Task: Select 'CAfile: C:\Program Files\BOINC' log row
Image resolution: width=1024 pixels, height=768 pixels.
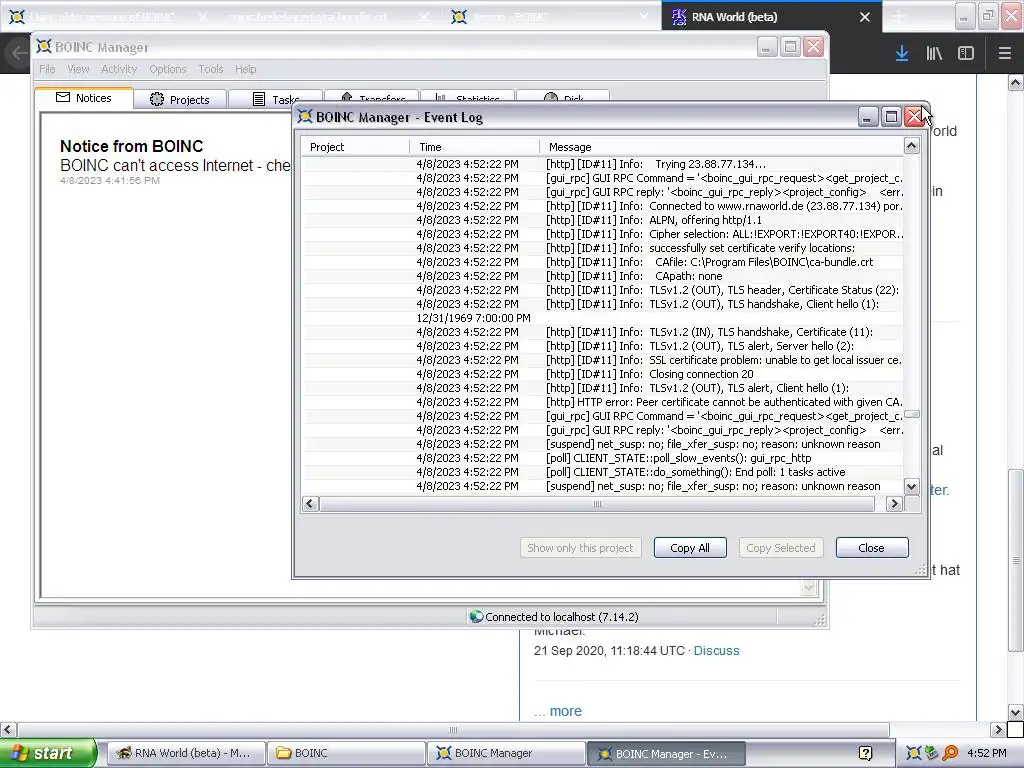Action: click(603, 262)
